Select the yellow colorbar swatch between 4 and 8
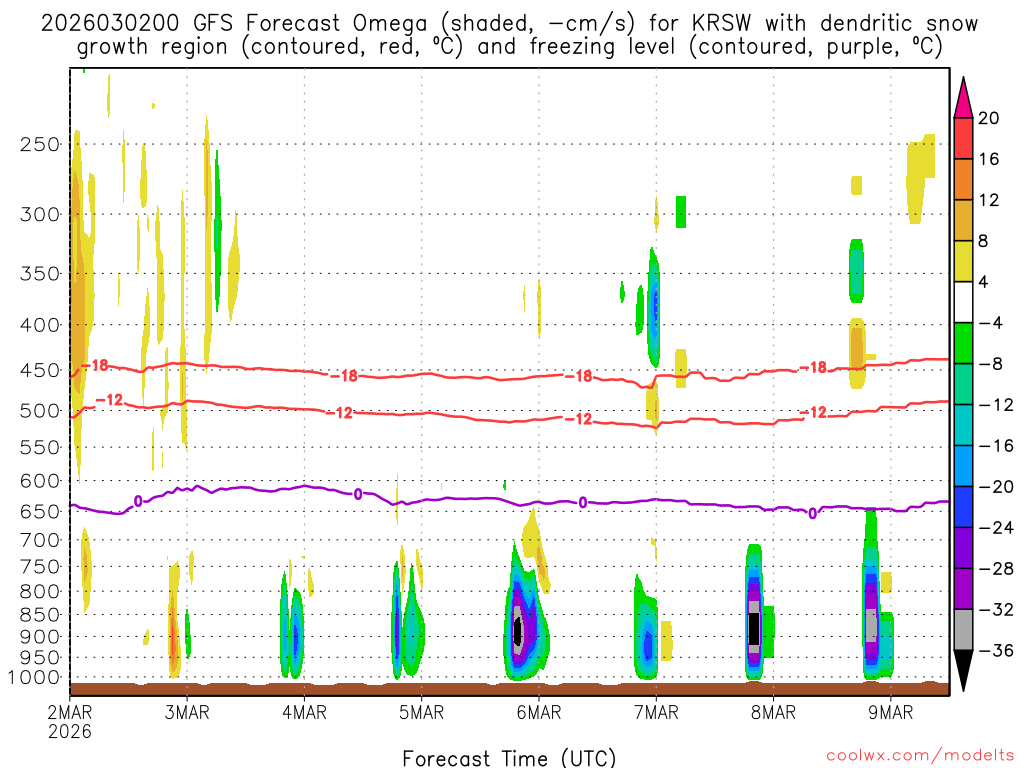Screen dimensions: 1024x768 tap(963, 261)
